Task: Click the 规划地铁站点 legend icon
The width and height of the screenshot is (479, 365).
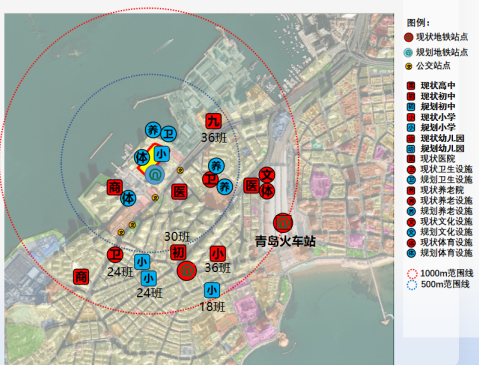Action: tap(408, 53)
